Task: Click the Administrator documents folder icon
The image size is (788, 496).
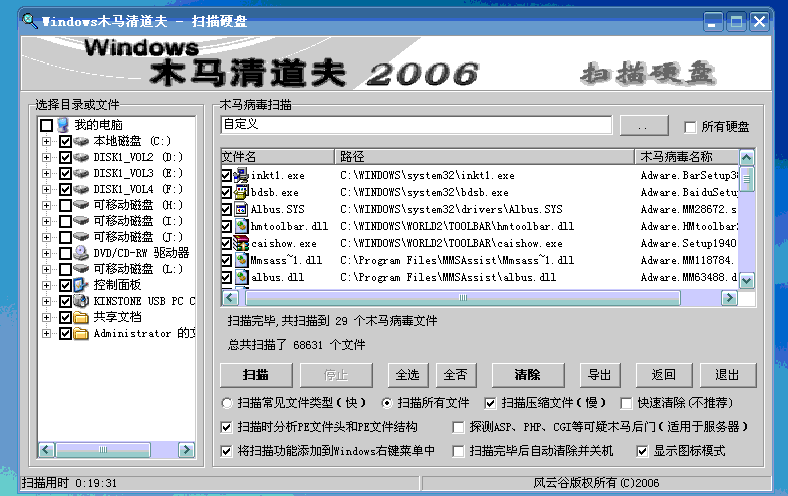Action: (x=81, y=333)
